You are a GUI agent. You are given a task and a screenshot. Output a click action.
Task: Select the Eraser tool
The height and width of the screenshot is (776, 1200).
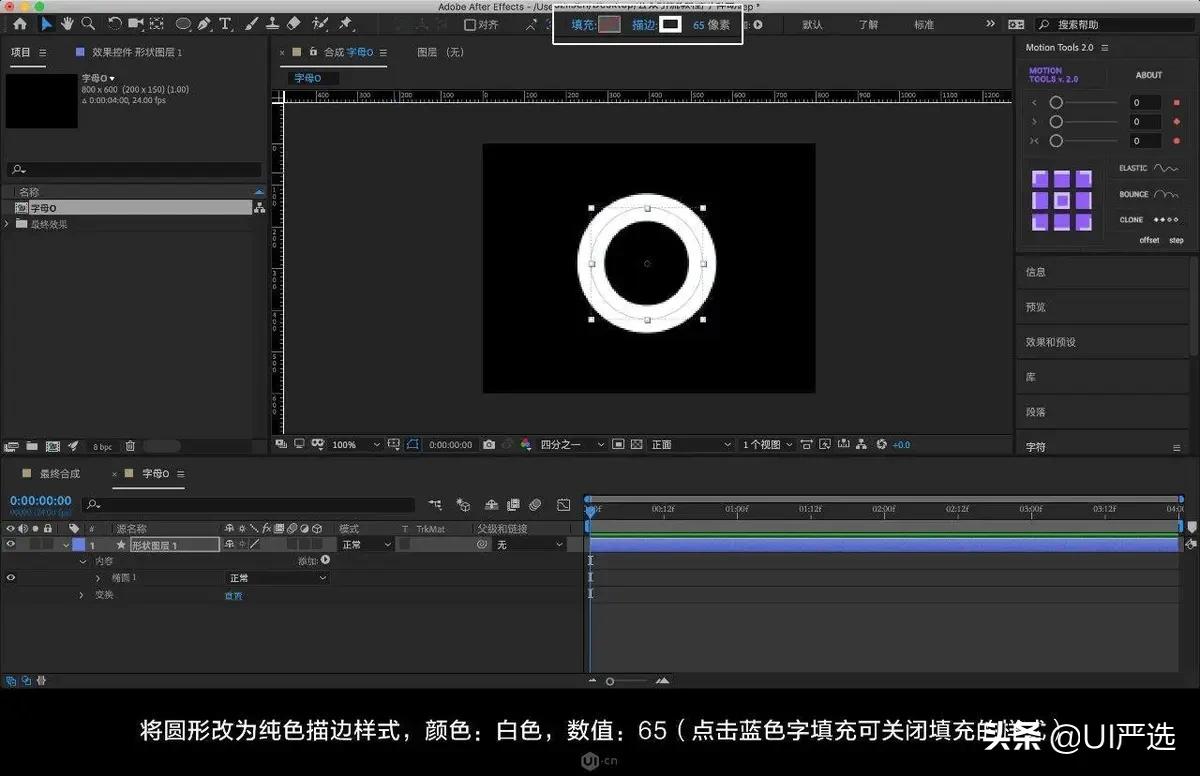coord(292,22)
